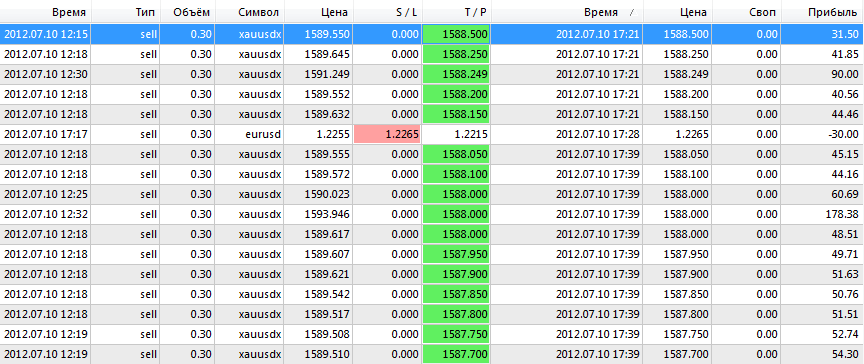Select the open time 2012.07.10 12:30
This screenshot has width=864, height=364.
(46, 74)
